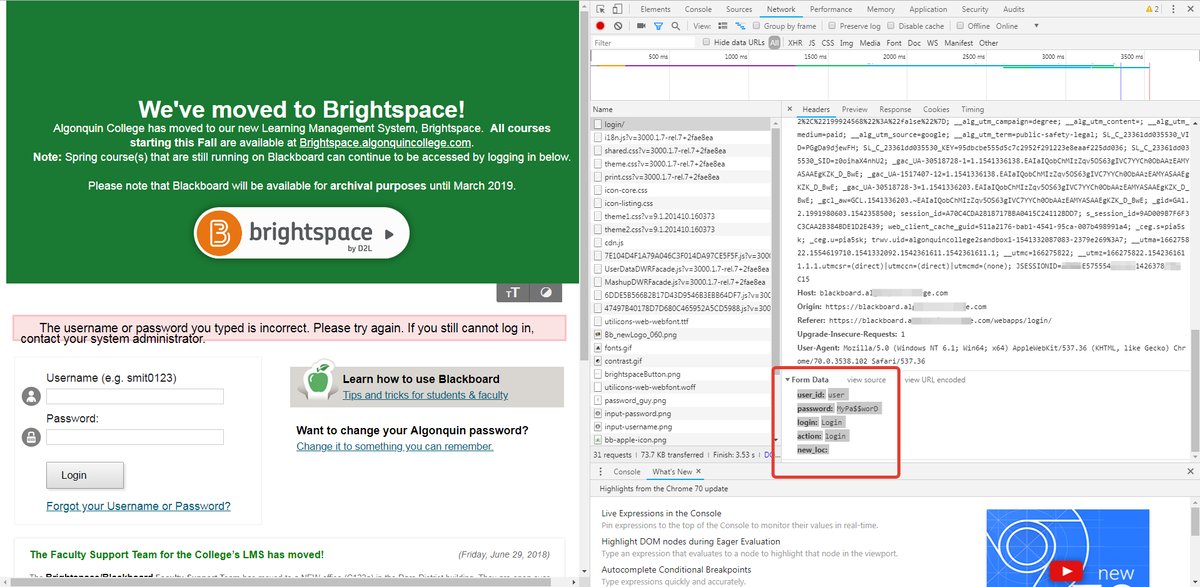Enable the Preserve log checkbox
1200x587 pixels.
(x=832, y=26)
